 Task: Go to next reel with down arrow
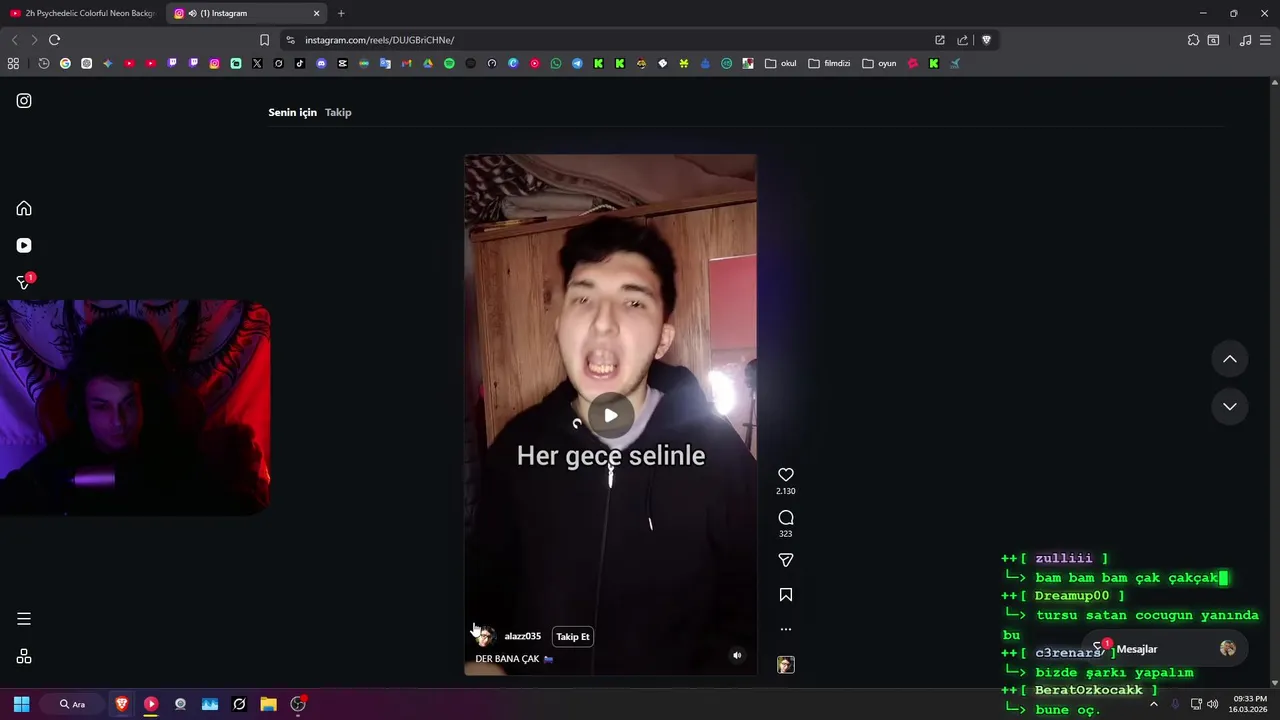pos(1230,406)
